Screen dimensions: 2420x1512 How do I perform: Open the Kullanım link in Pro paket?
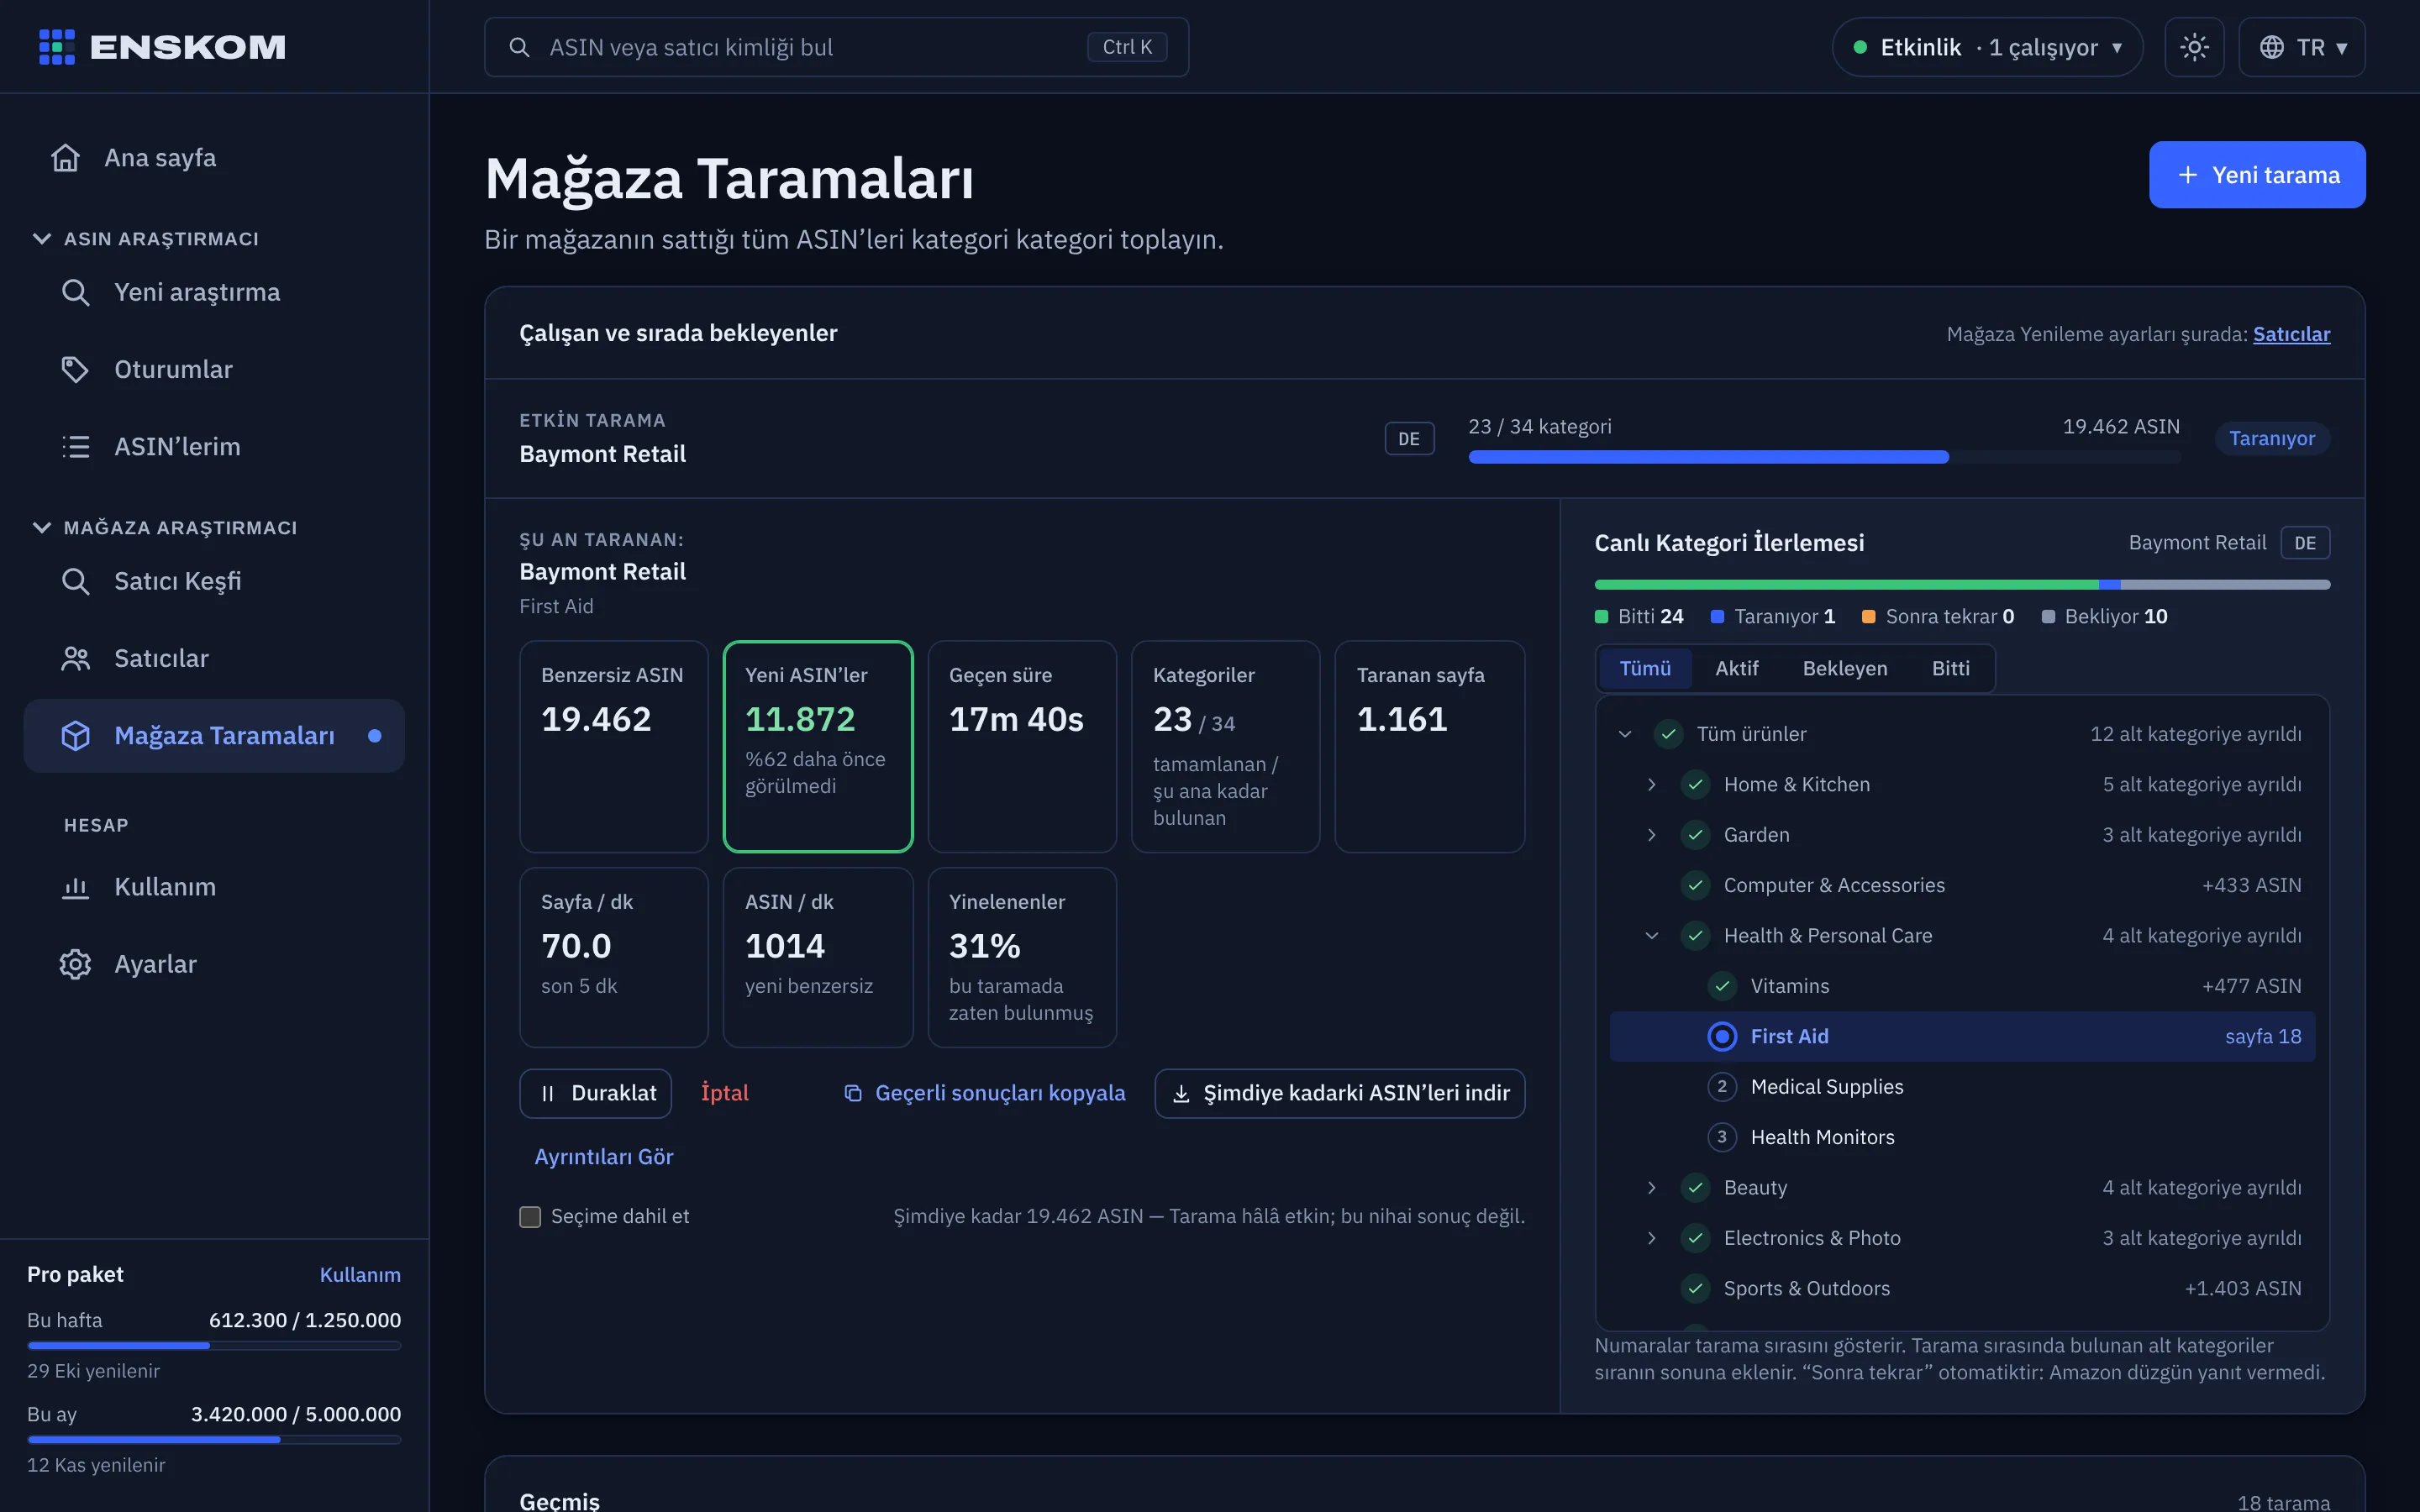coord(360,1274)
